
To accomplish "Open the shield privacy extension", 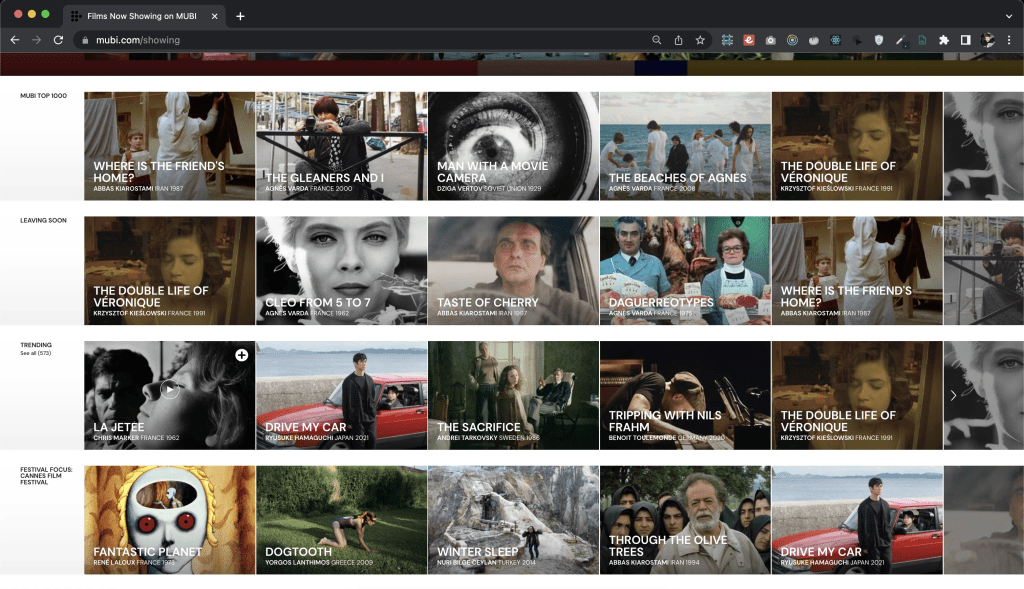I will (x=878, y=40).
